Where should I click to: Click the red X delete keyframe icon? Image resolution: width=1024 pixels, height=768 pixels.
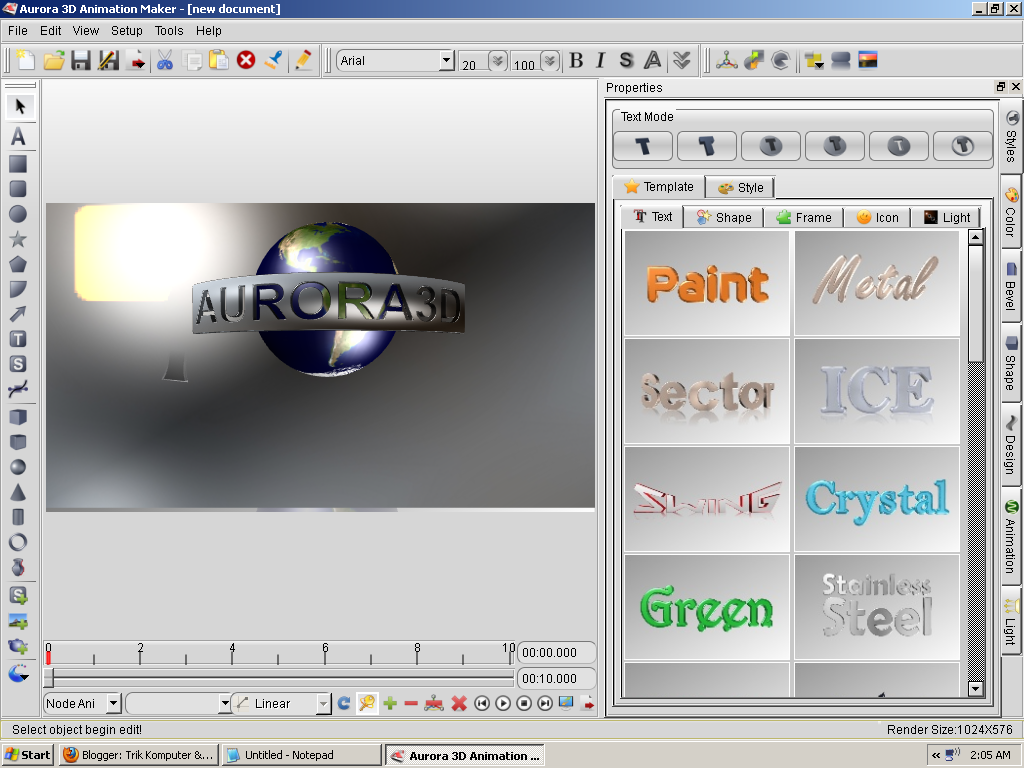pyautogui.click(x=459, y=704)
